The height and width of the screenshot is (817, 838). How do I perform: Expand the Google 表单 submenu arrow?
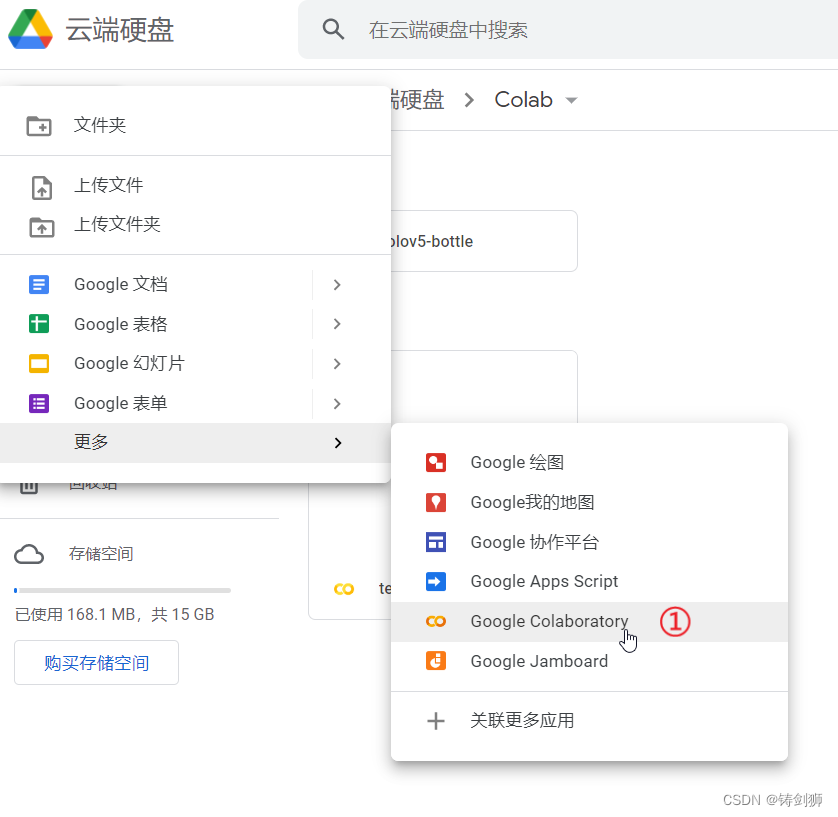tap(337, 404)
